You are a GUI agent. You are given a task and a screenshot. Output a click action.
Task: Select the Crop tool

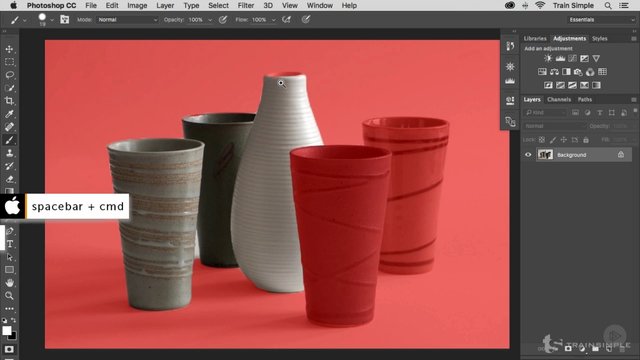coord(9,101)
